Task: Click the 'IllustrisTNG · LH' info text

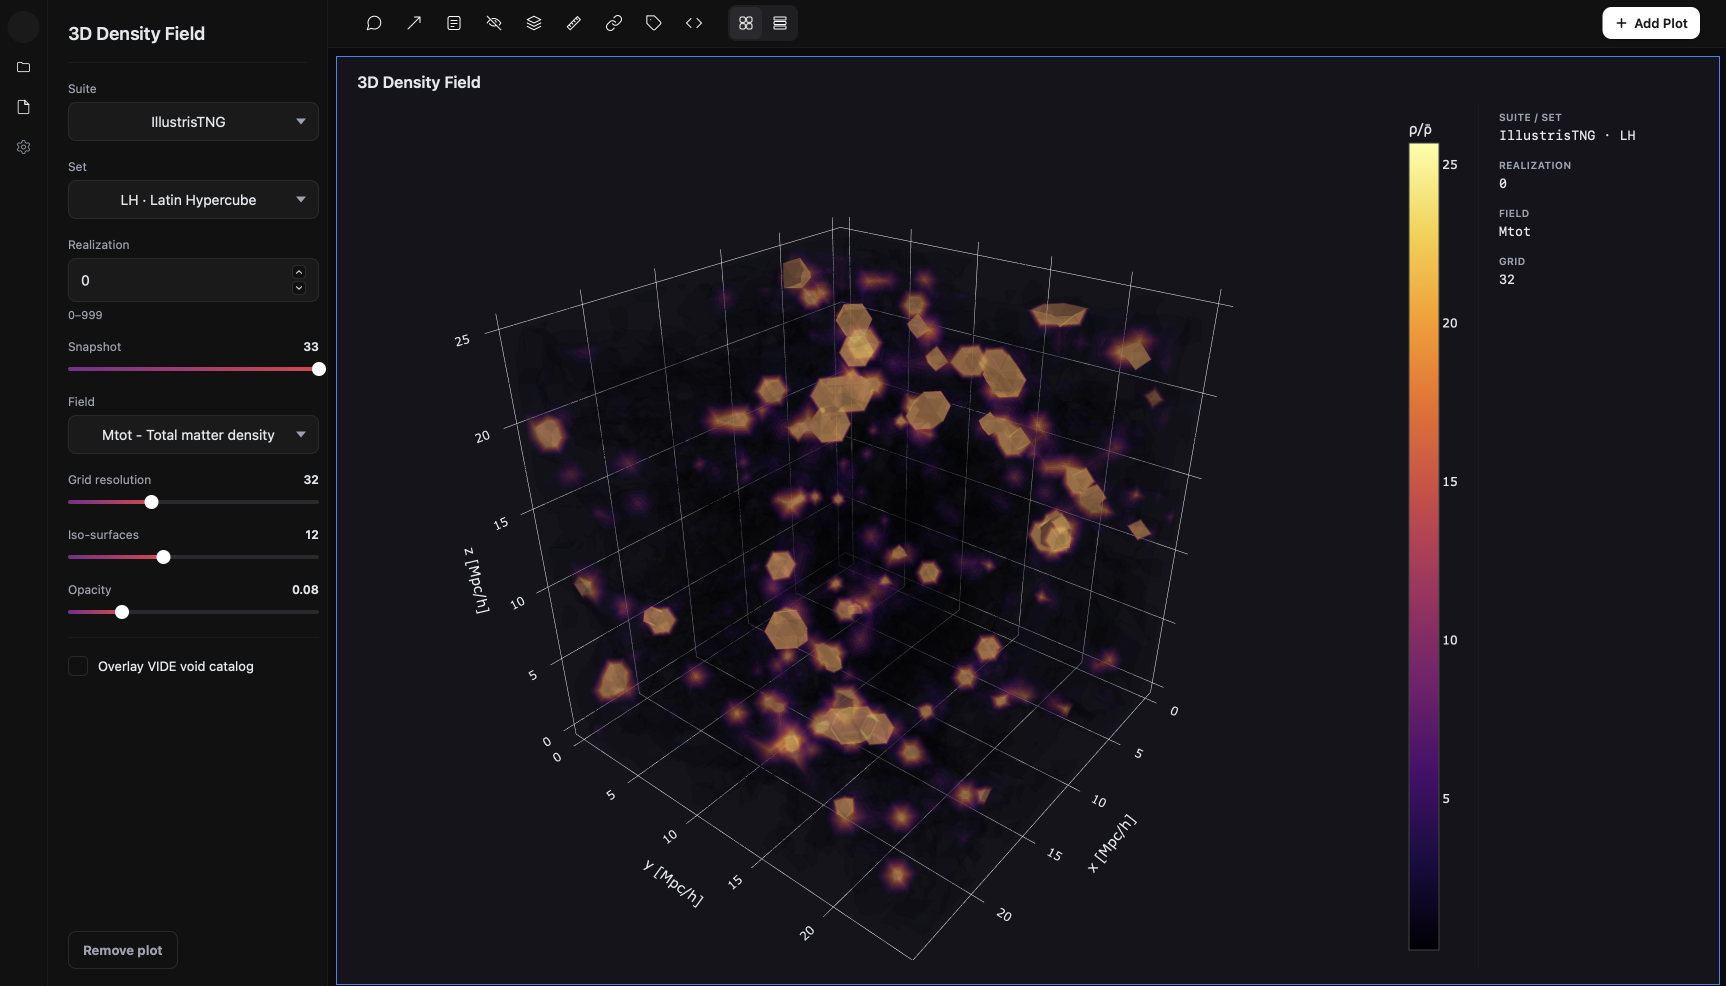Action: click(x=1567, y=135)
